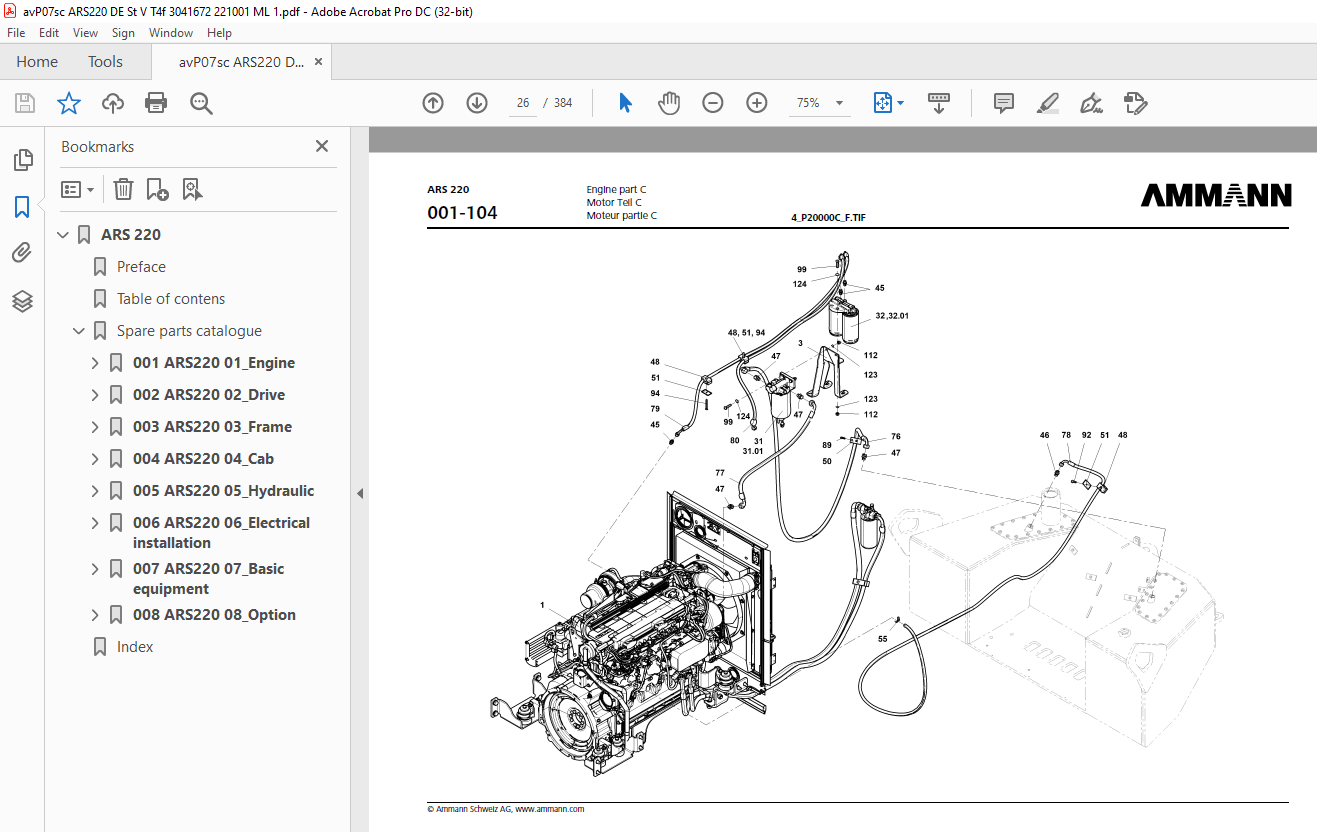Image resolution: width=1317 pixels, height=832 pixels.
Task: Go to previous page arrow
Action: (433, 103)
